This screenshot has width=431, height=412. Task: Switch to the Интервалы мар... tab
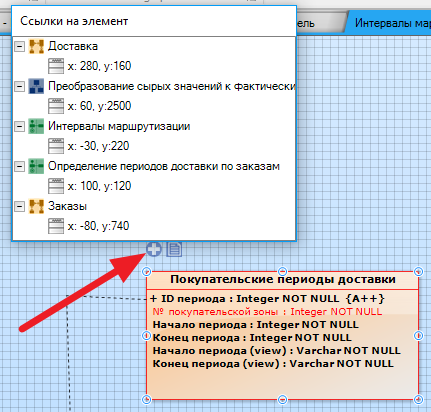tap(389, 23)
